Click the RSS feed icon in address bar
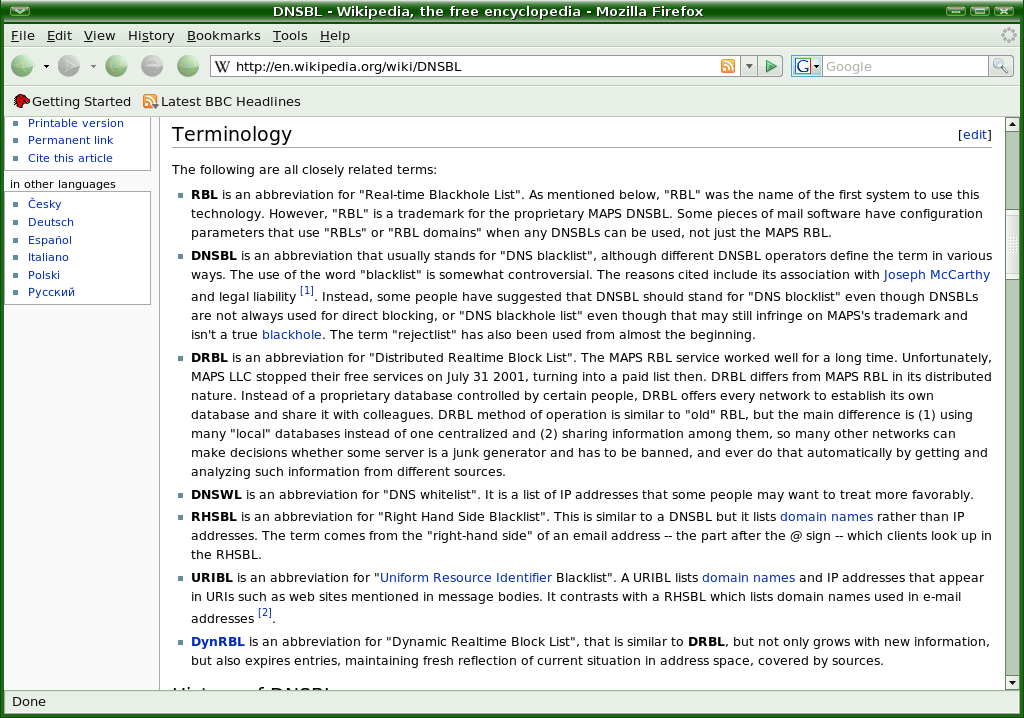 728,66
